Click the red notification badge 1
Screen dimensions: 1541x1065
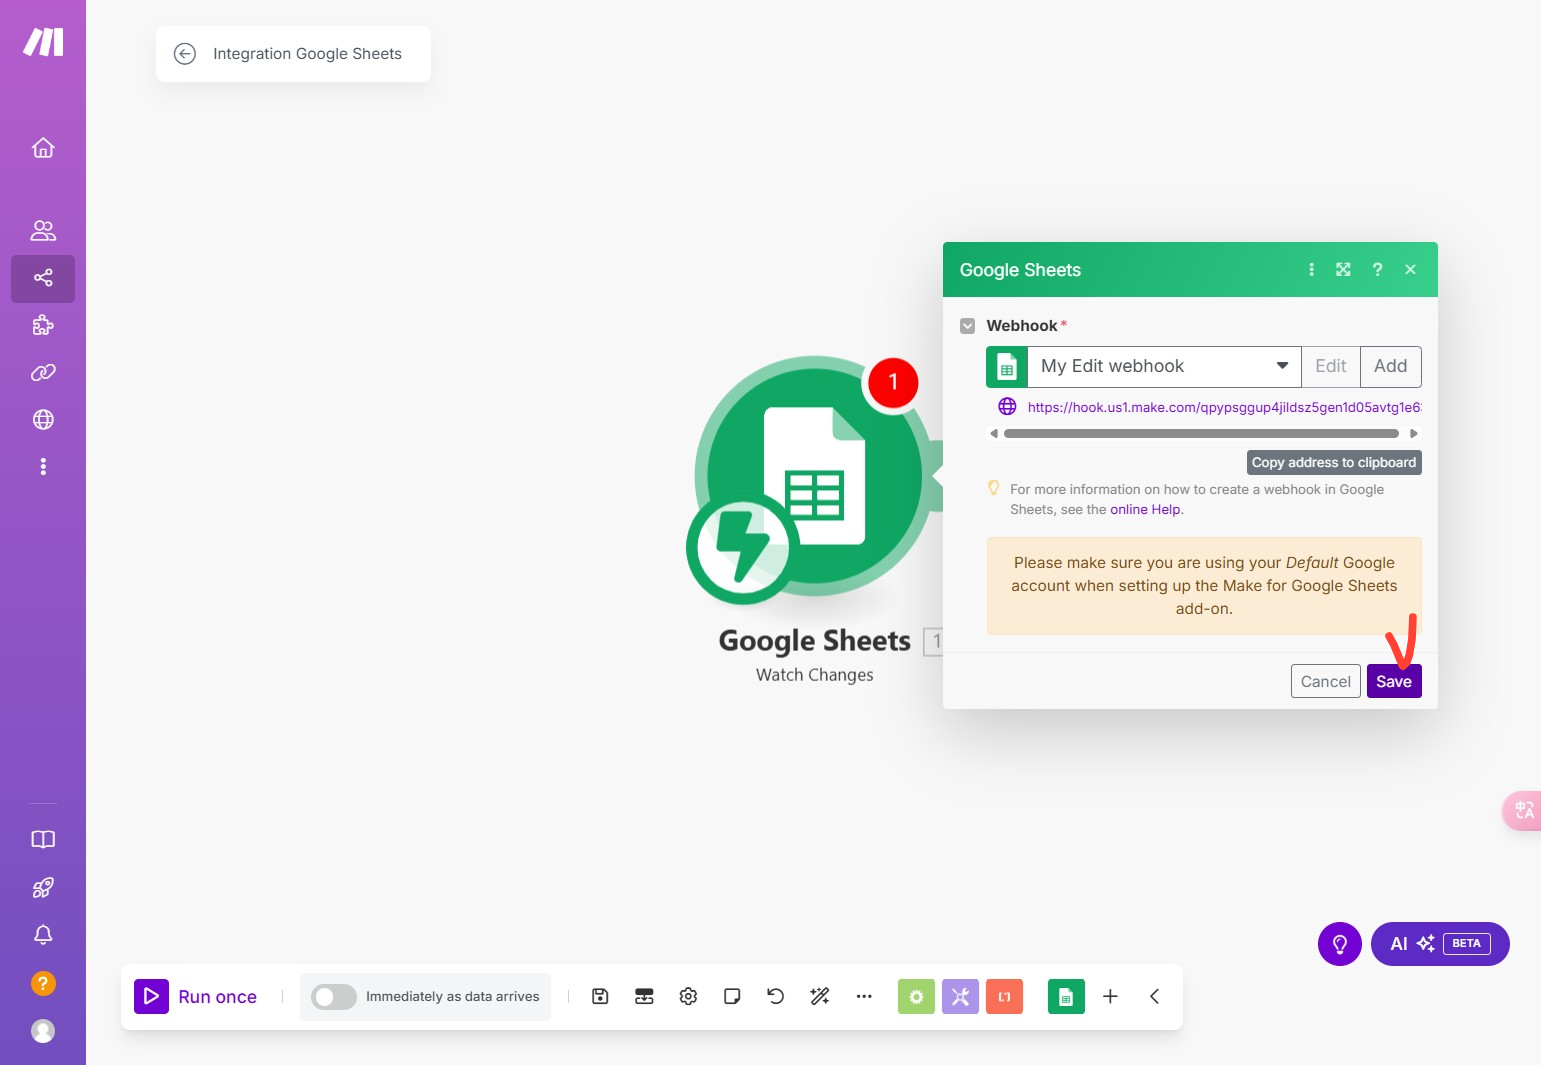click(x=893, y=383)
